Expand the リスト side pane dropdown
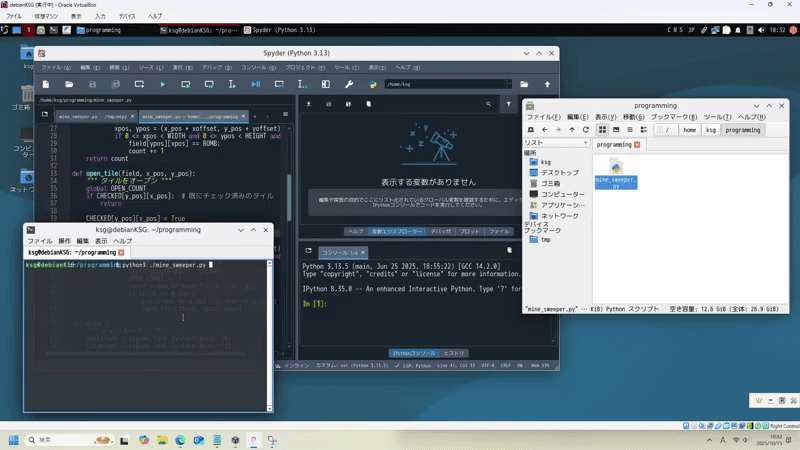The width and height of the screenshot is (800, 450). pos(583,143)
